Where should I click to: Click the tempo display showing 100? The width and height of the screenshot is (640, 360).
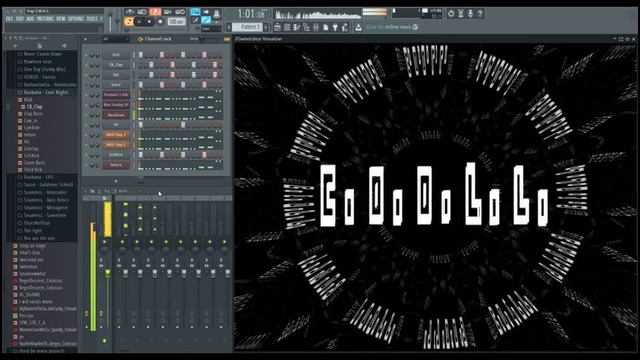176,22
